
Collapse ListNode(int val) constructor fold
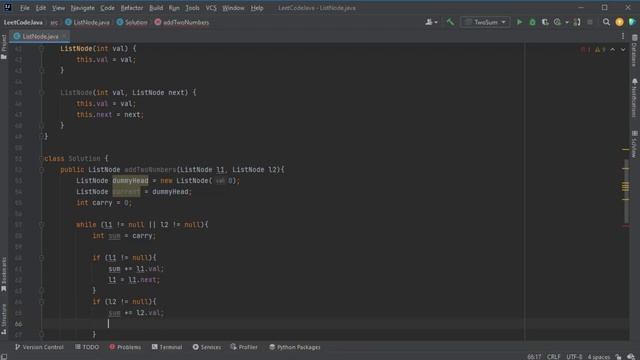tap(41, 49)
